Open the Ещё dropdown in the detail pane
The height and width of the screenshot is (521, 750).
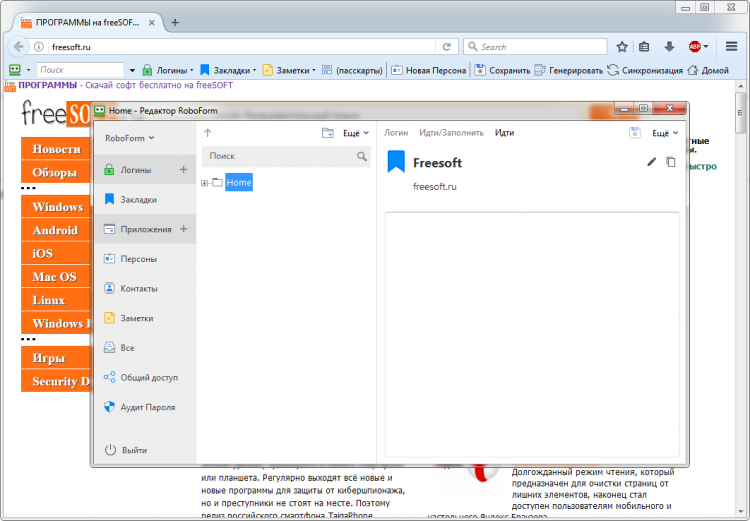[665, 133]
